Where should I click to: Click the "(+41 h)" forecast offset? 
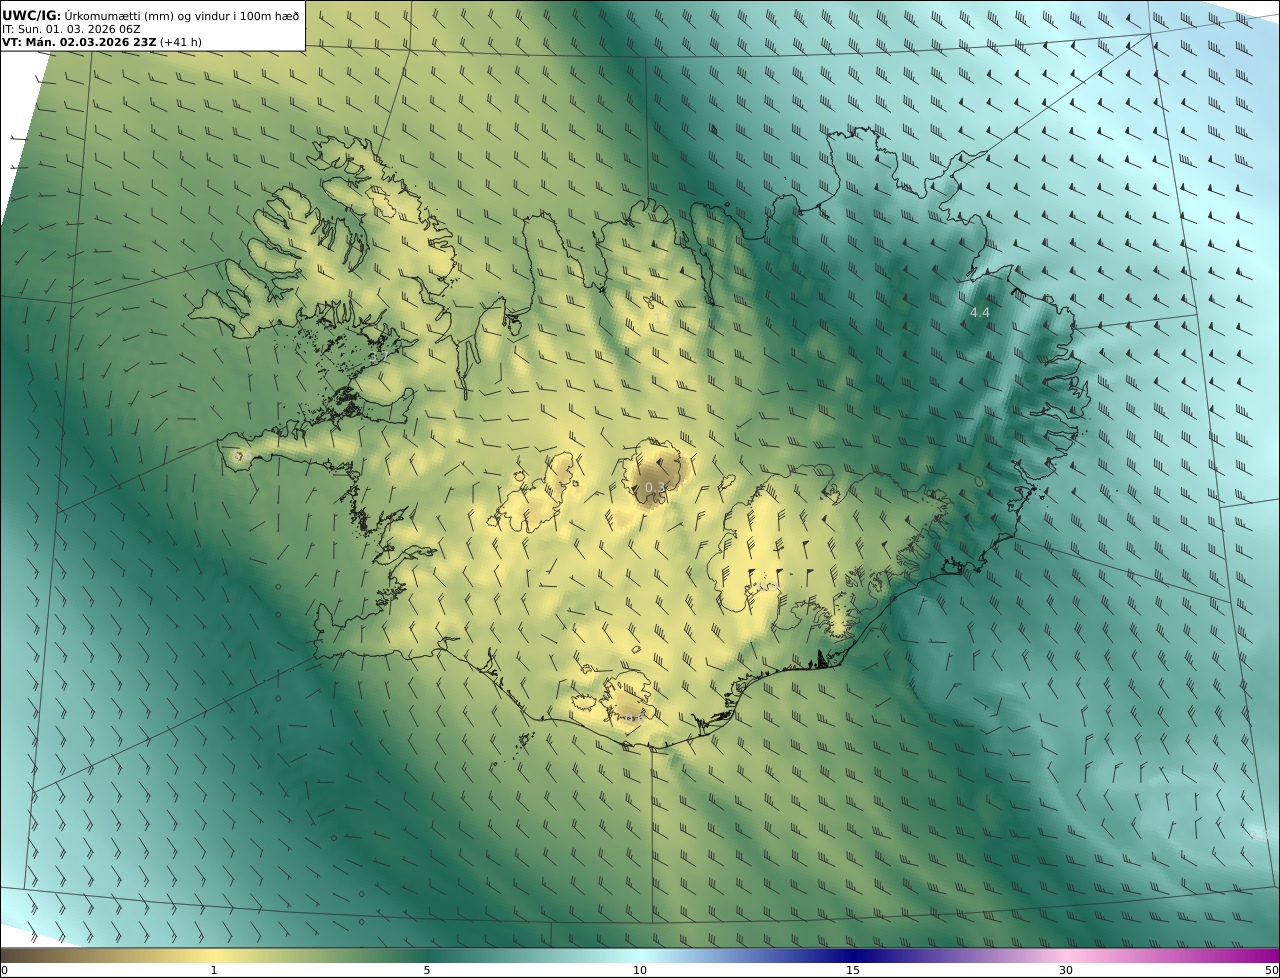coord(181,42)
